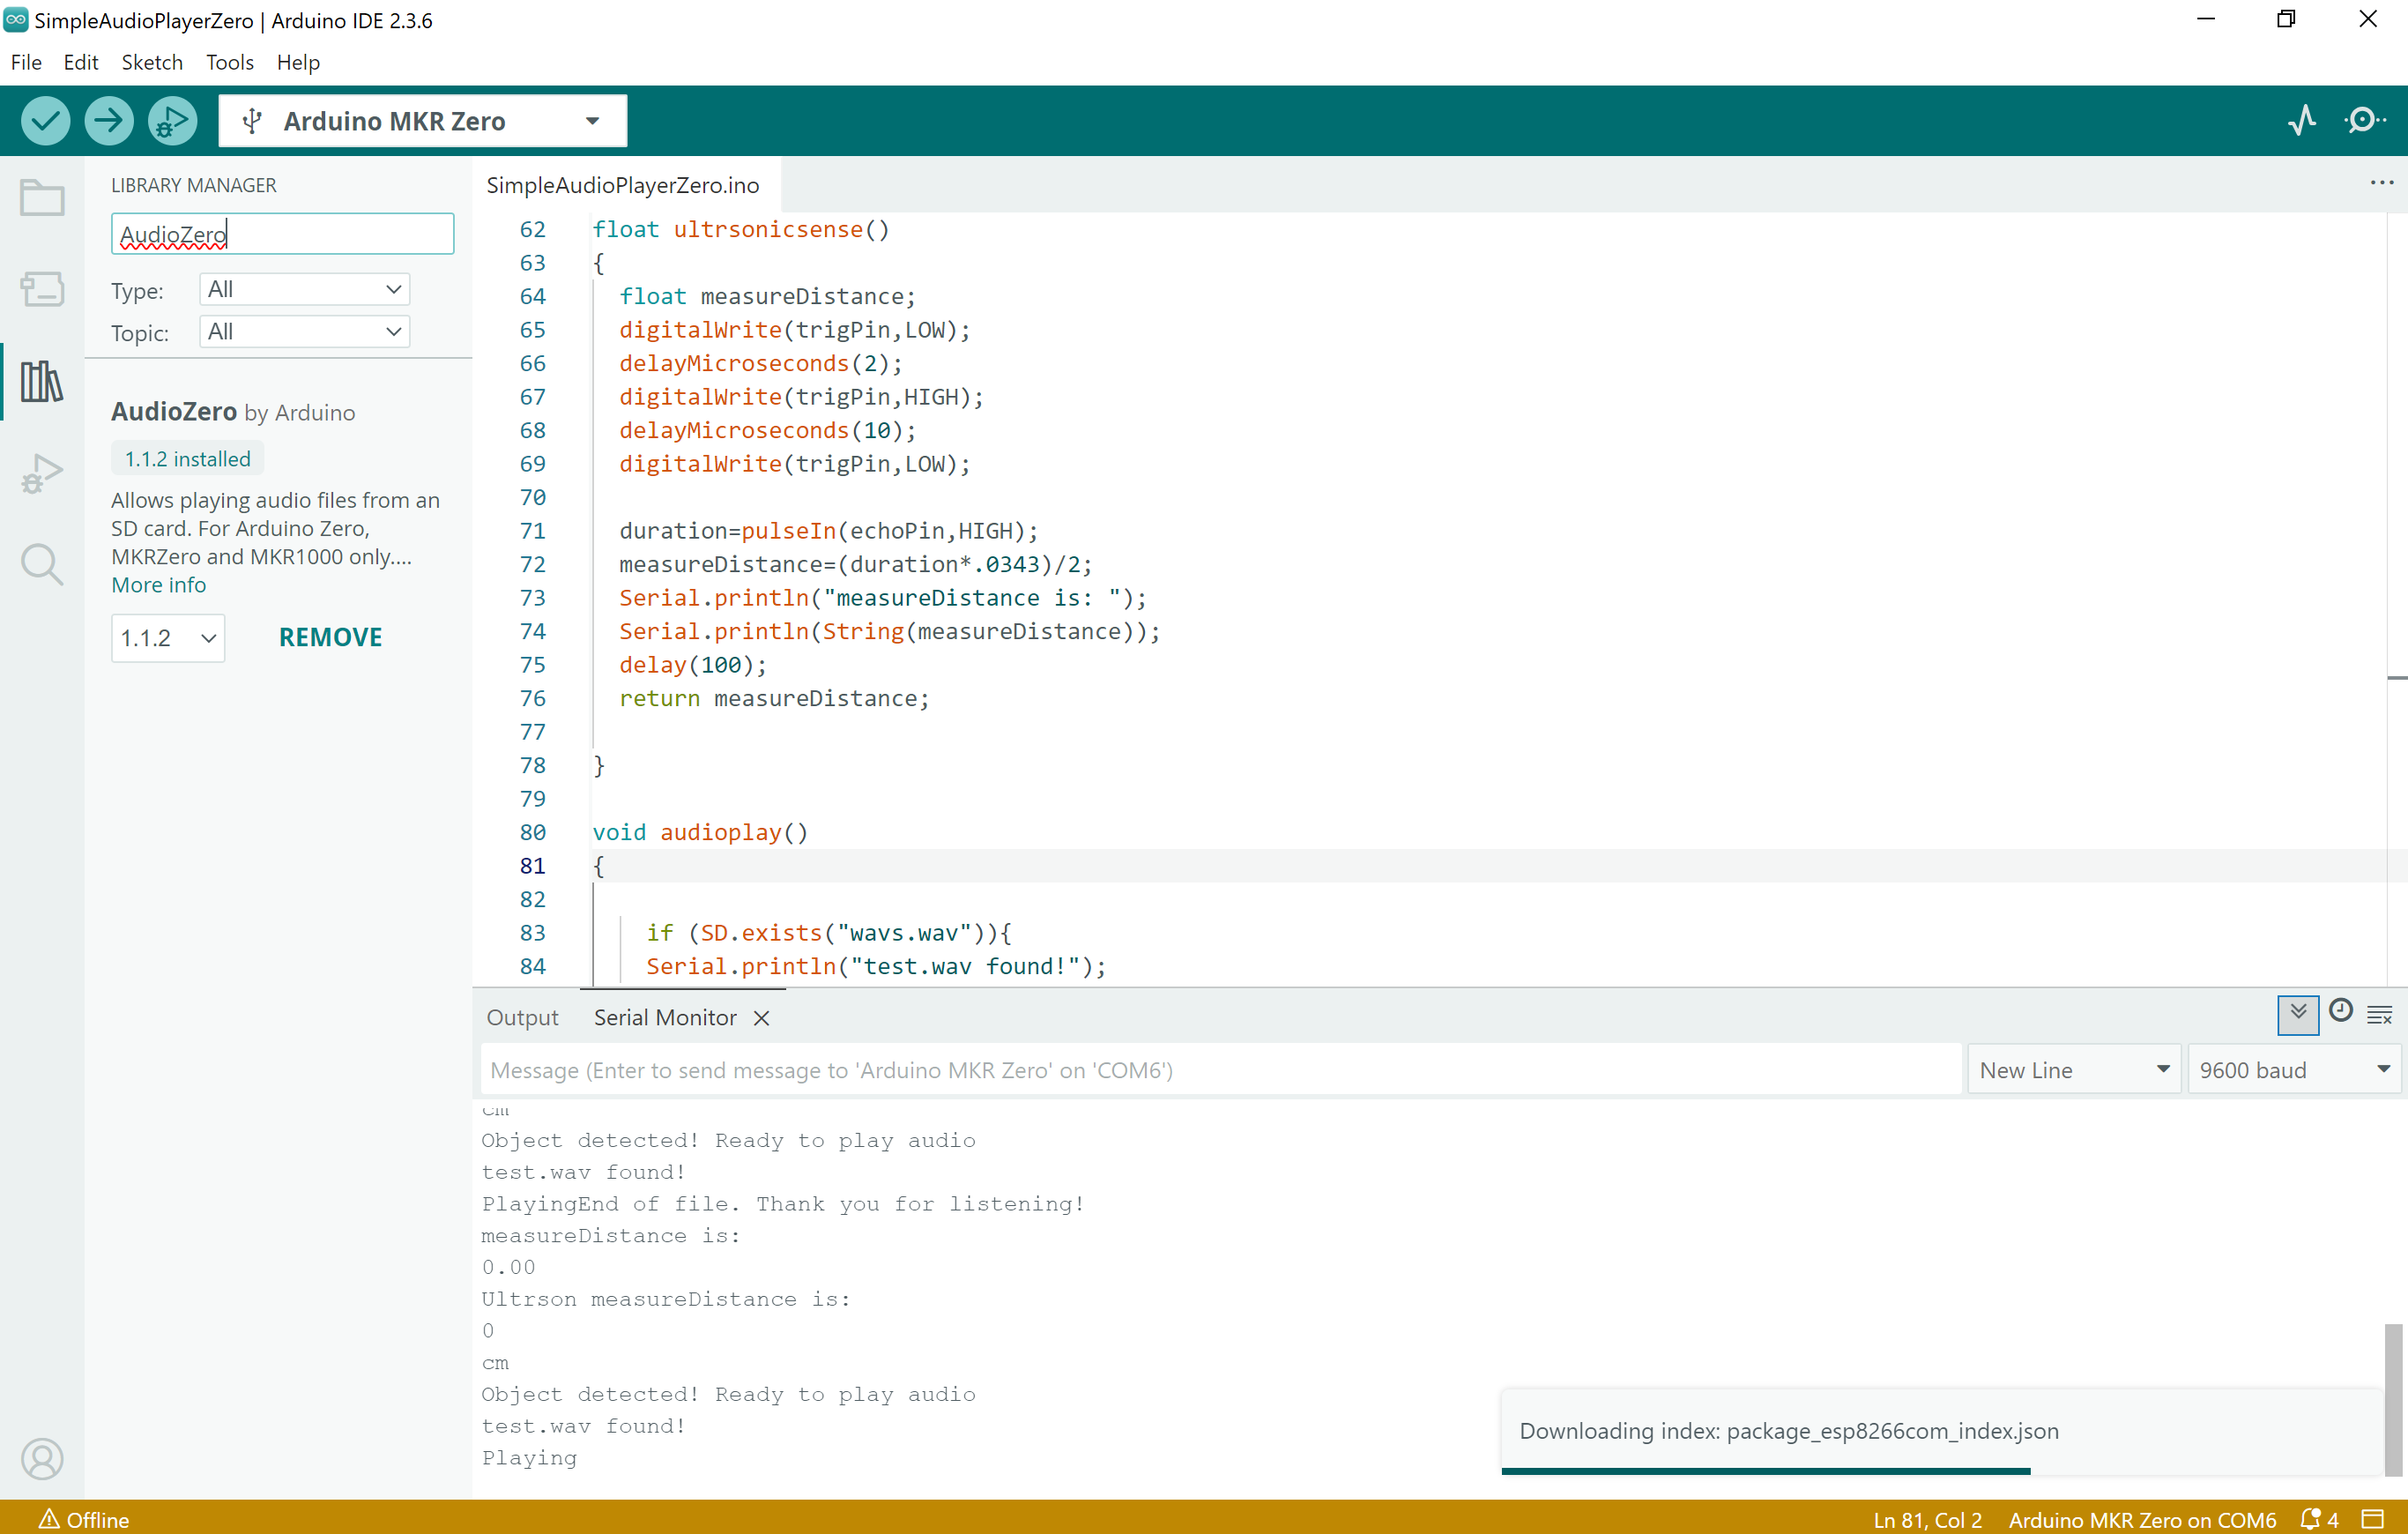Open the More info link for AudioZero
Image resolution: width=2408 pixels, height=1534 pixels.
pos(158,585)
